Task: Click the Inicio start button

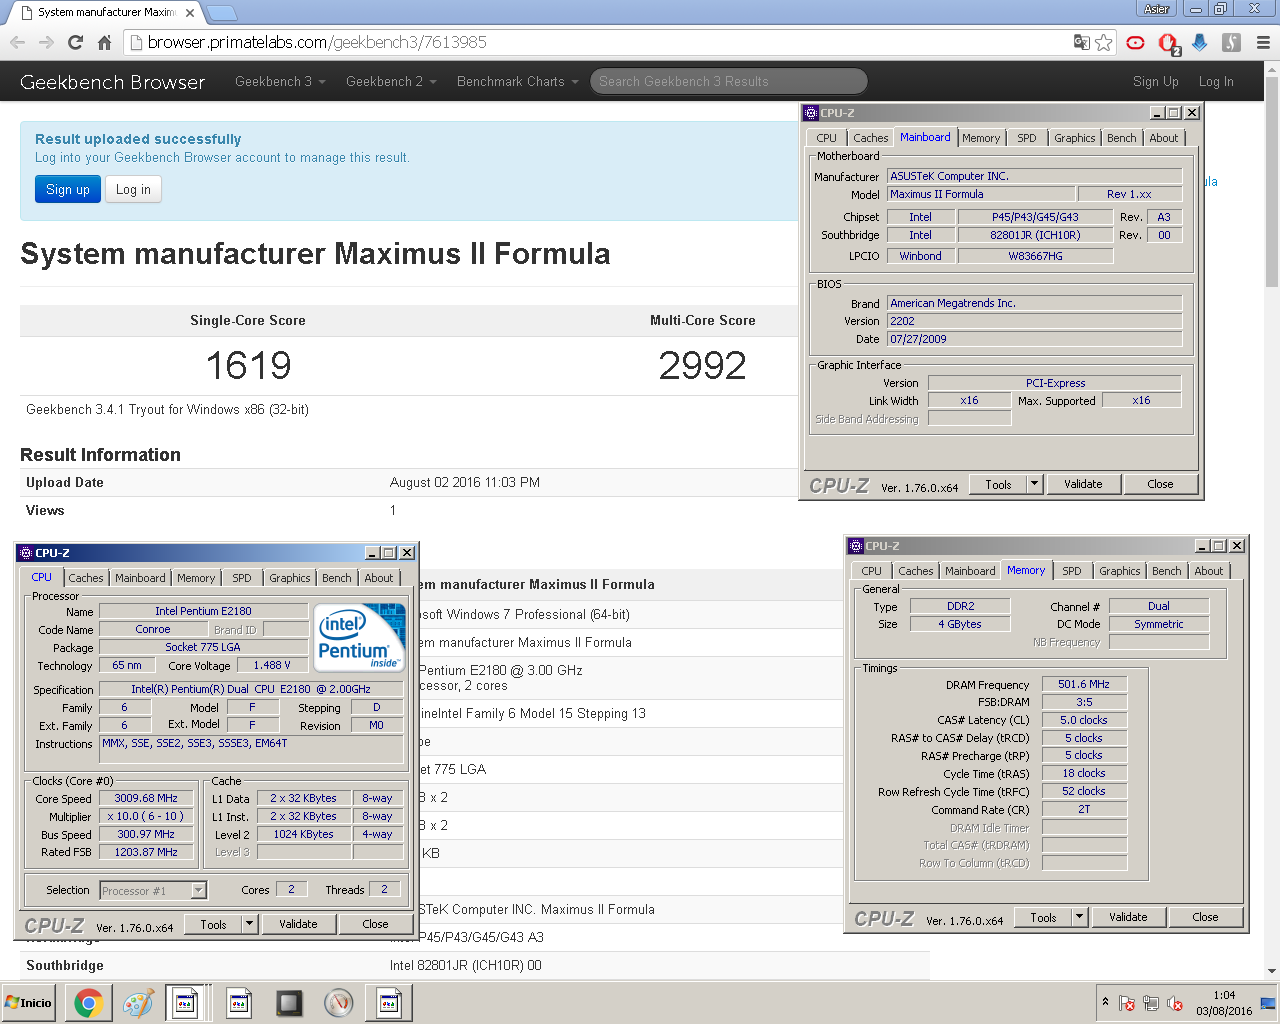Action: point(29,1002)
